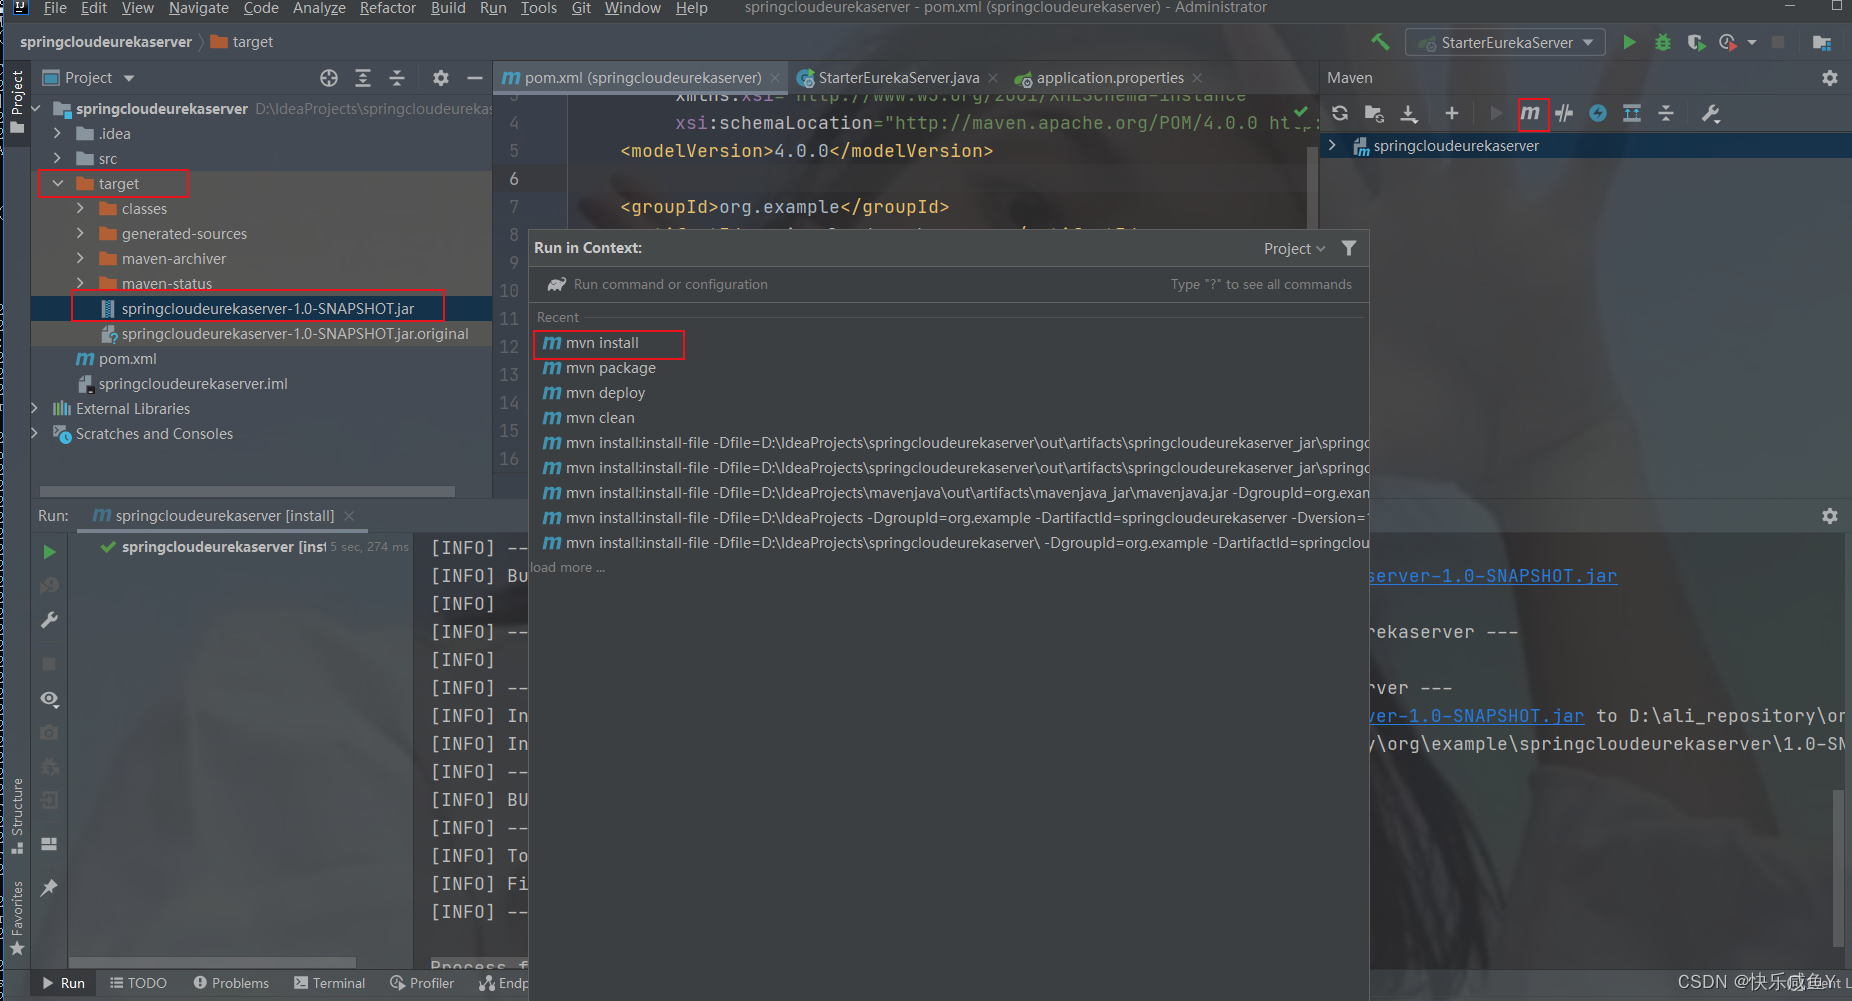The width and height of the screenshot is (1852, 1001).
Task: Toggle the eye view options in Run panel
Action: (x=49, y=699)
